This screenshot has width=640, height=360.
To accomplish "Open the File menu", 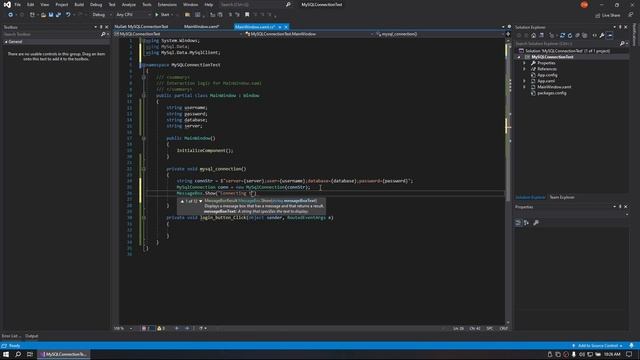I will tap(18, 4).
